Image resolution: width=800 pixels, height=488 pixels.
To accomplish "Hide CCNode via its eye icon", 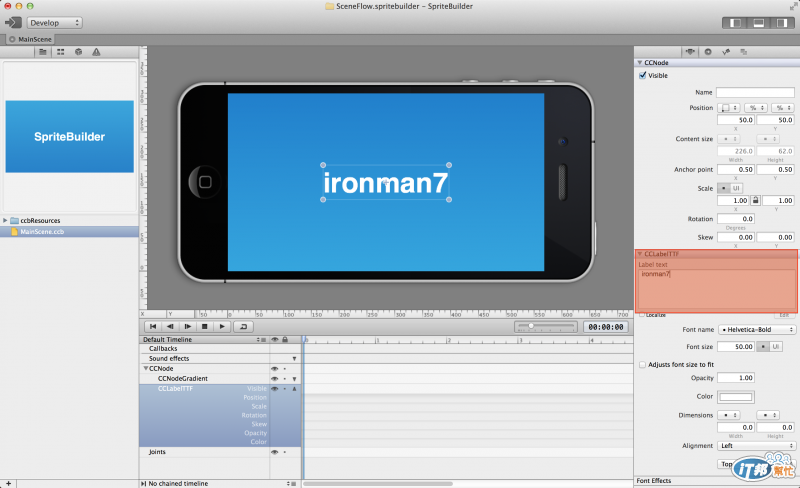I will pos(274,369).
